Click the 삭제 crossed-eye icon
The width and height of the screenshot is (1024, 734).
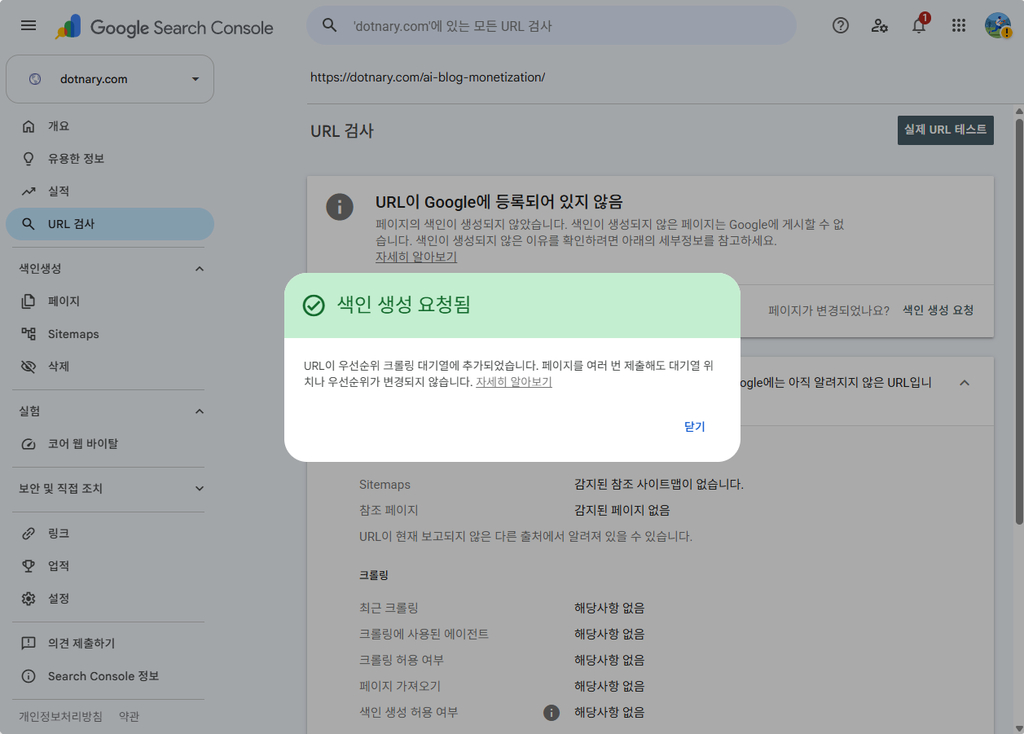[28, 366]
